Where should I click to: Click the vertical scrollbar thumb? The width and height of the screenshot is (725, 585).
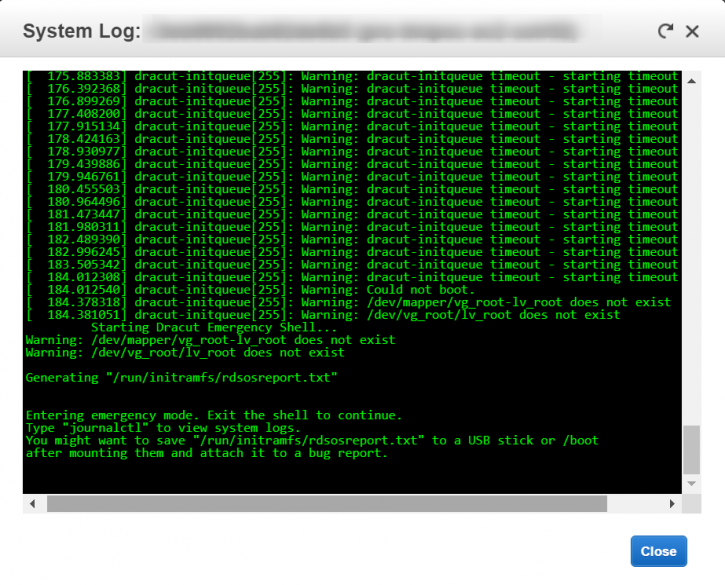click(x=691, y=450)
